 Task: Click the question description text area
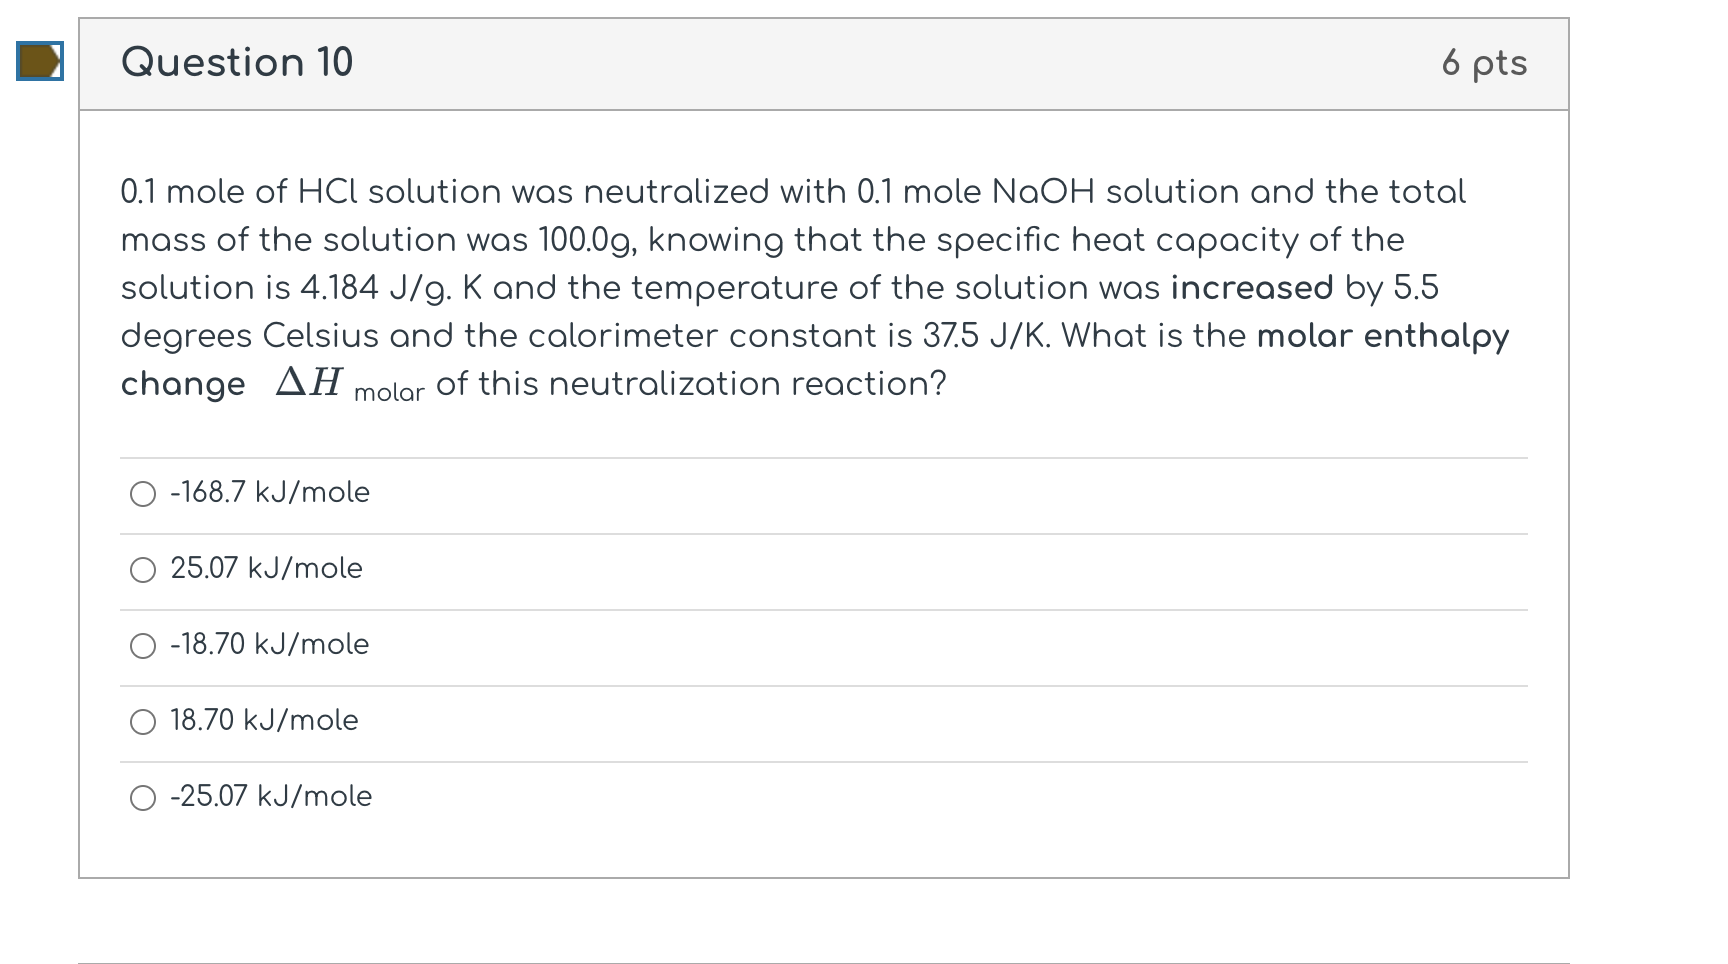point(800,287)
